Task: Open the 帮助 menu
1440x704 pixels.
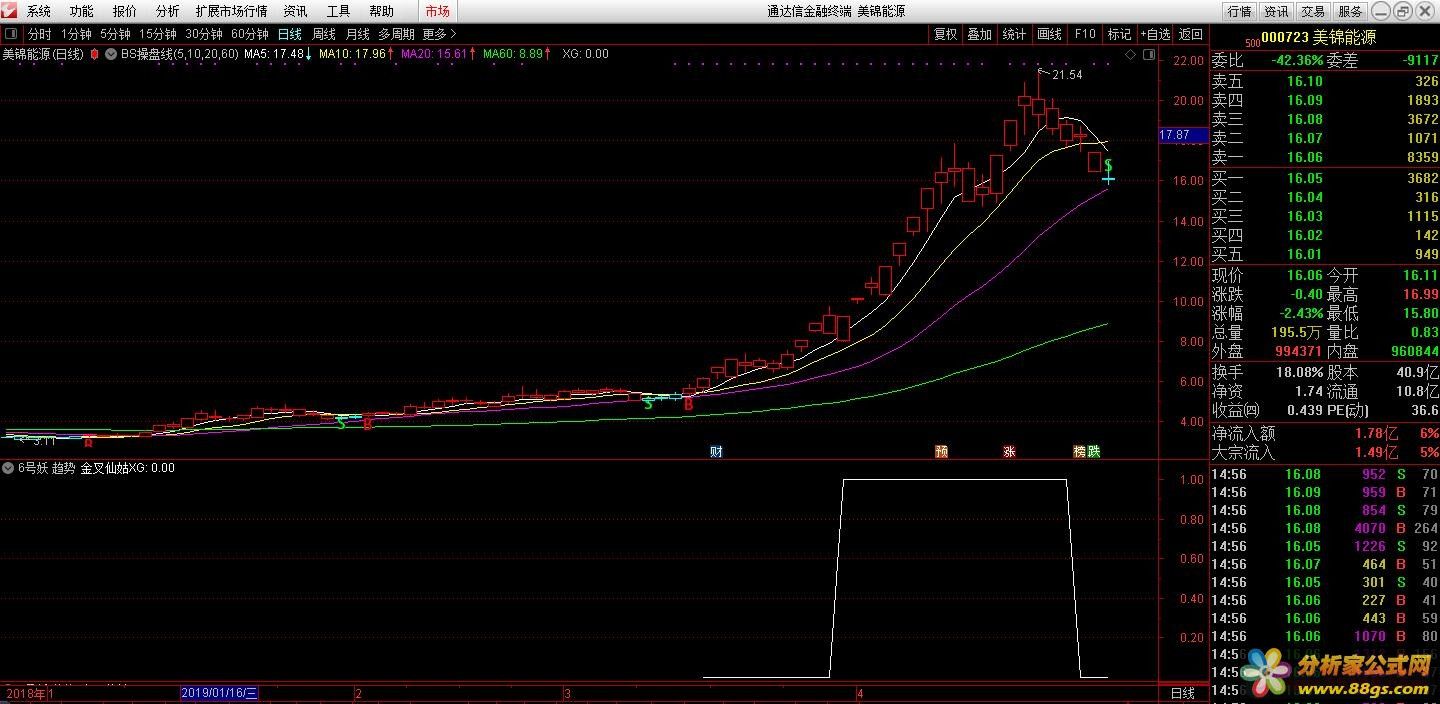Action: [x=382, y=11]
